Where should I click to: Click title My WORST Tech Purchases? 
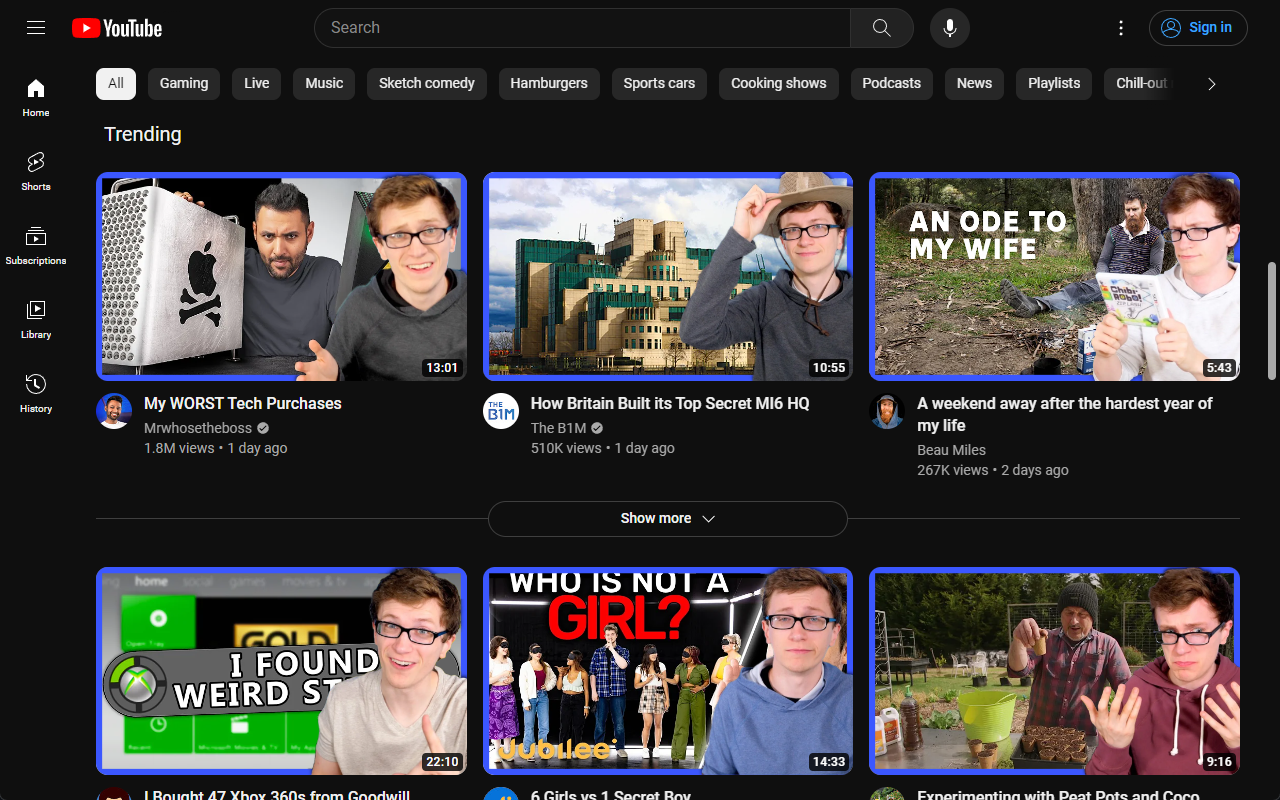tap(243, 404)
